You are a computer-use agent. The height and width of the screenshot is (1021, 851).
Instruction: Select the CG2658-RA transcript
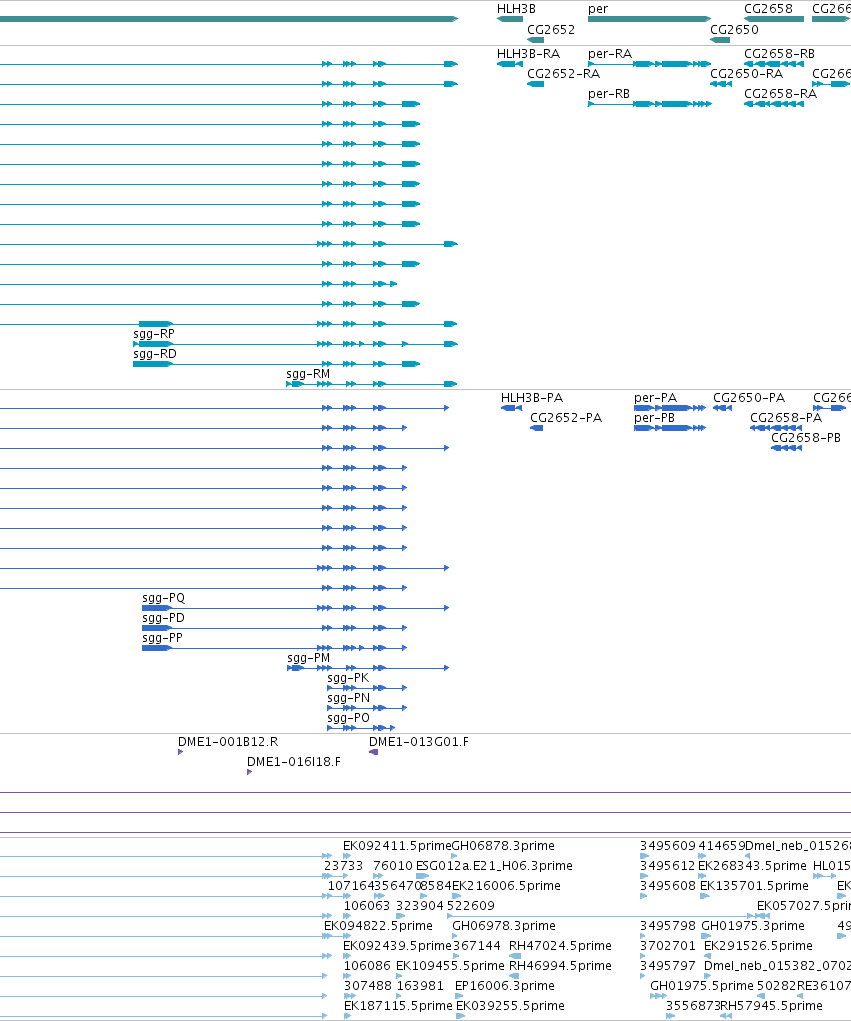774,104
